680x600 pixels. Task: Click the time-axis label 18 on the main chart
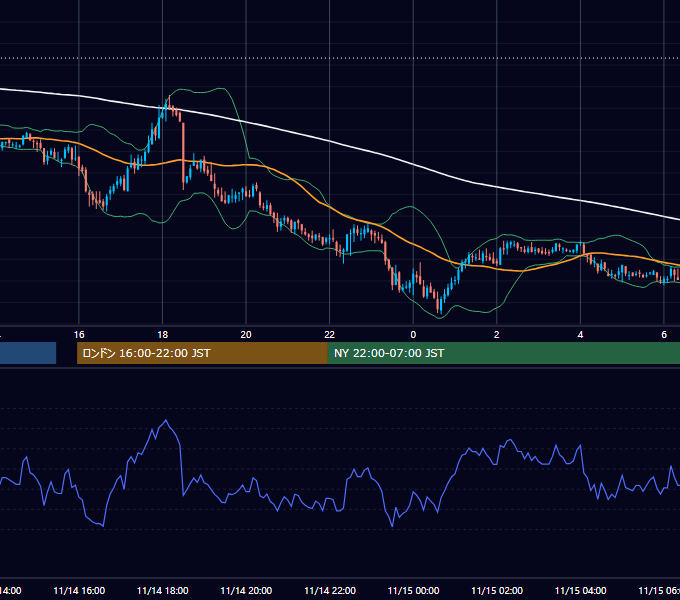163,335
